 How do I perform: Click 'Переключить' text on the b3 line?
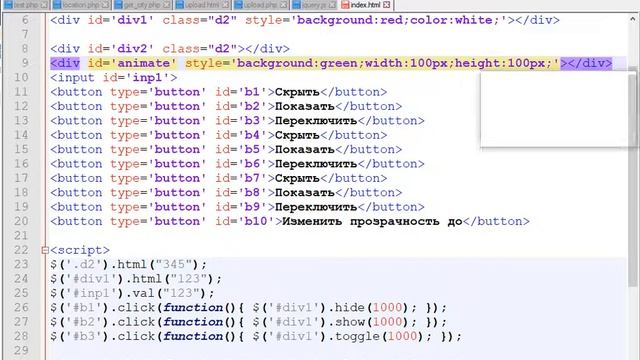click(316, 121)
